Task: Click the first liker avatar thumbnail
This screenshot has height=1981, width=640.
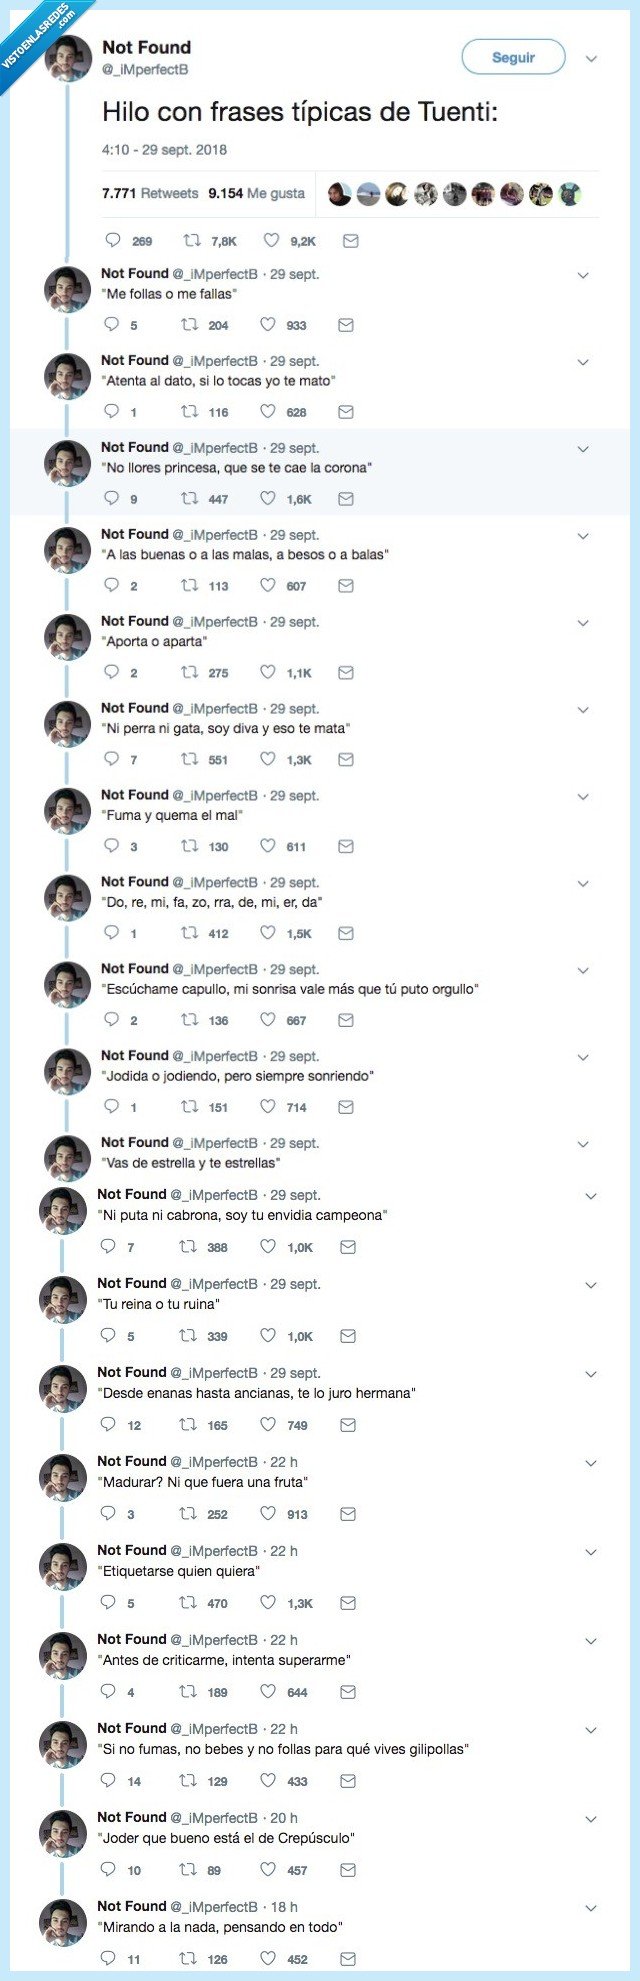Action: click(340, 194)
